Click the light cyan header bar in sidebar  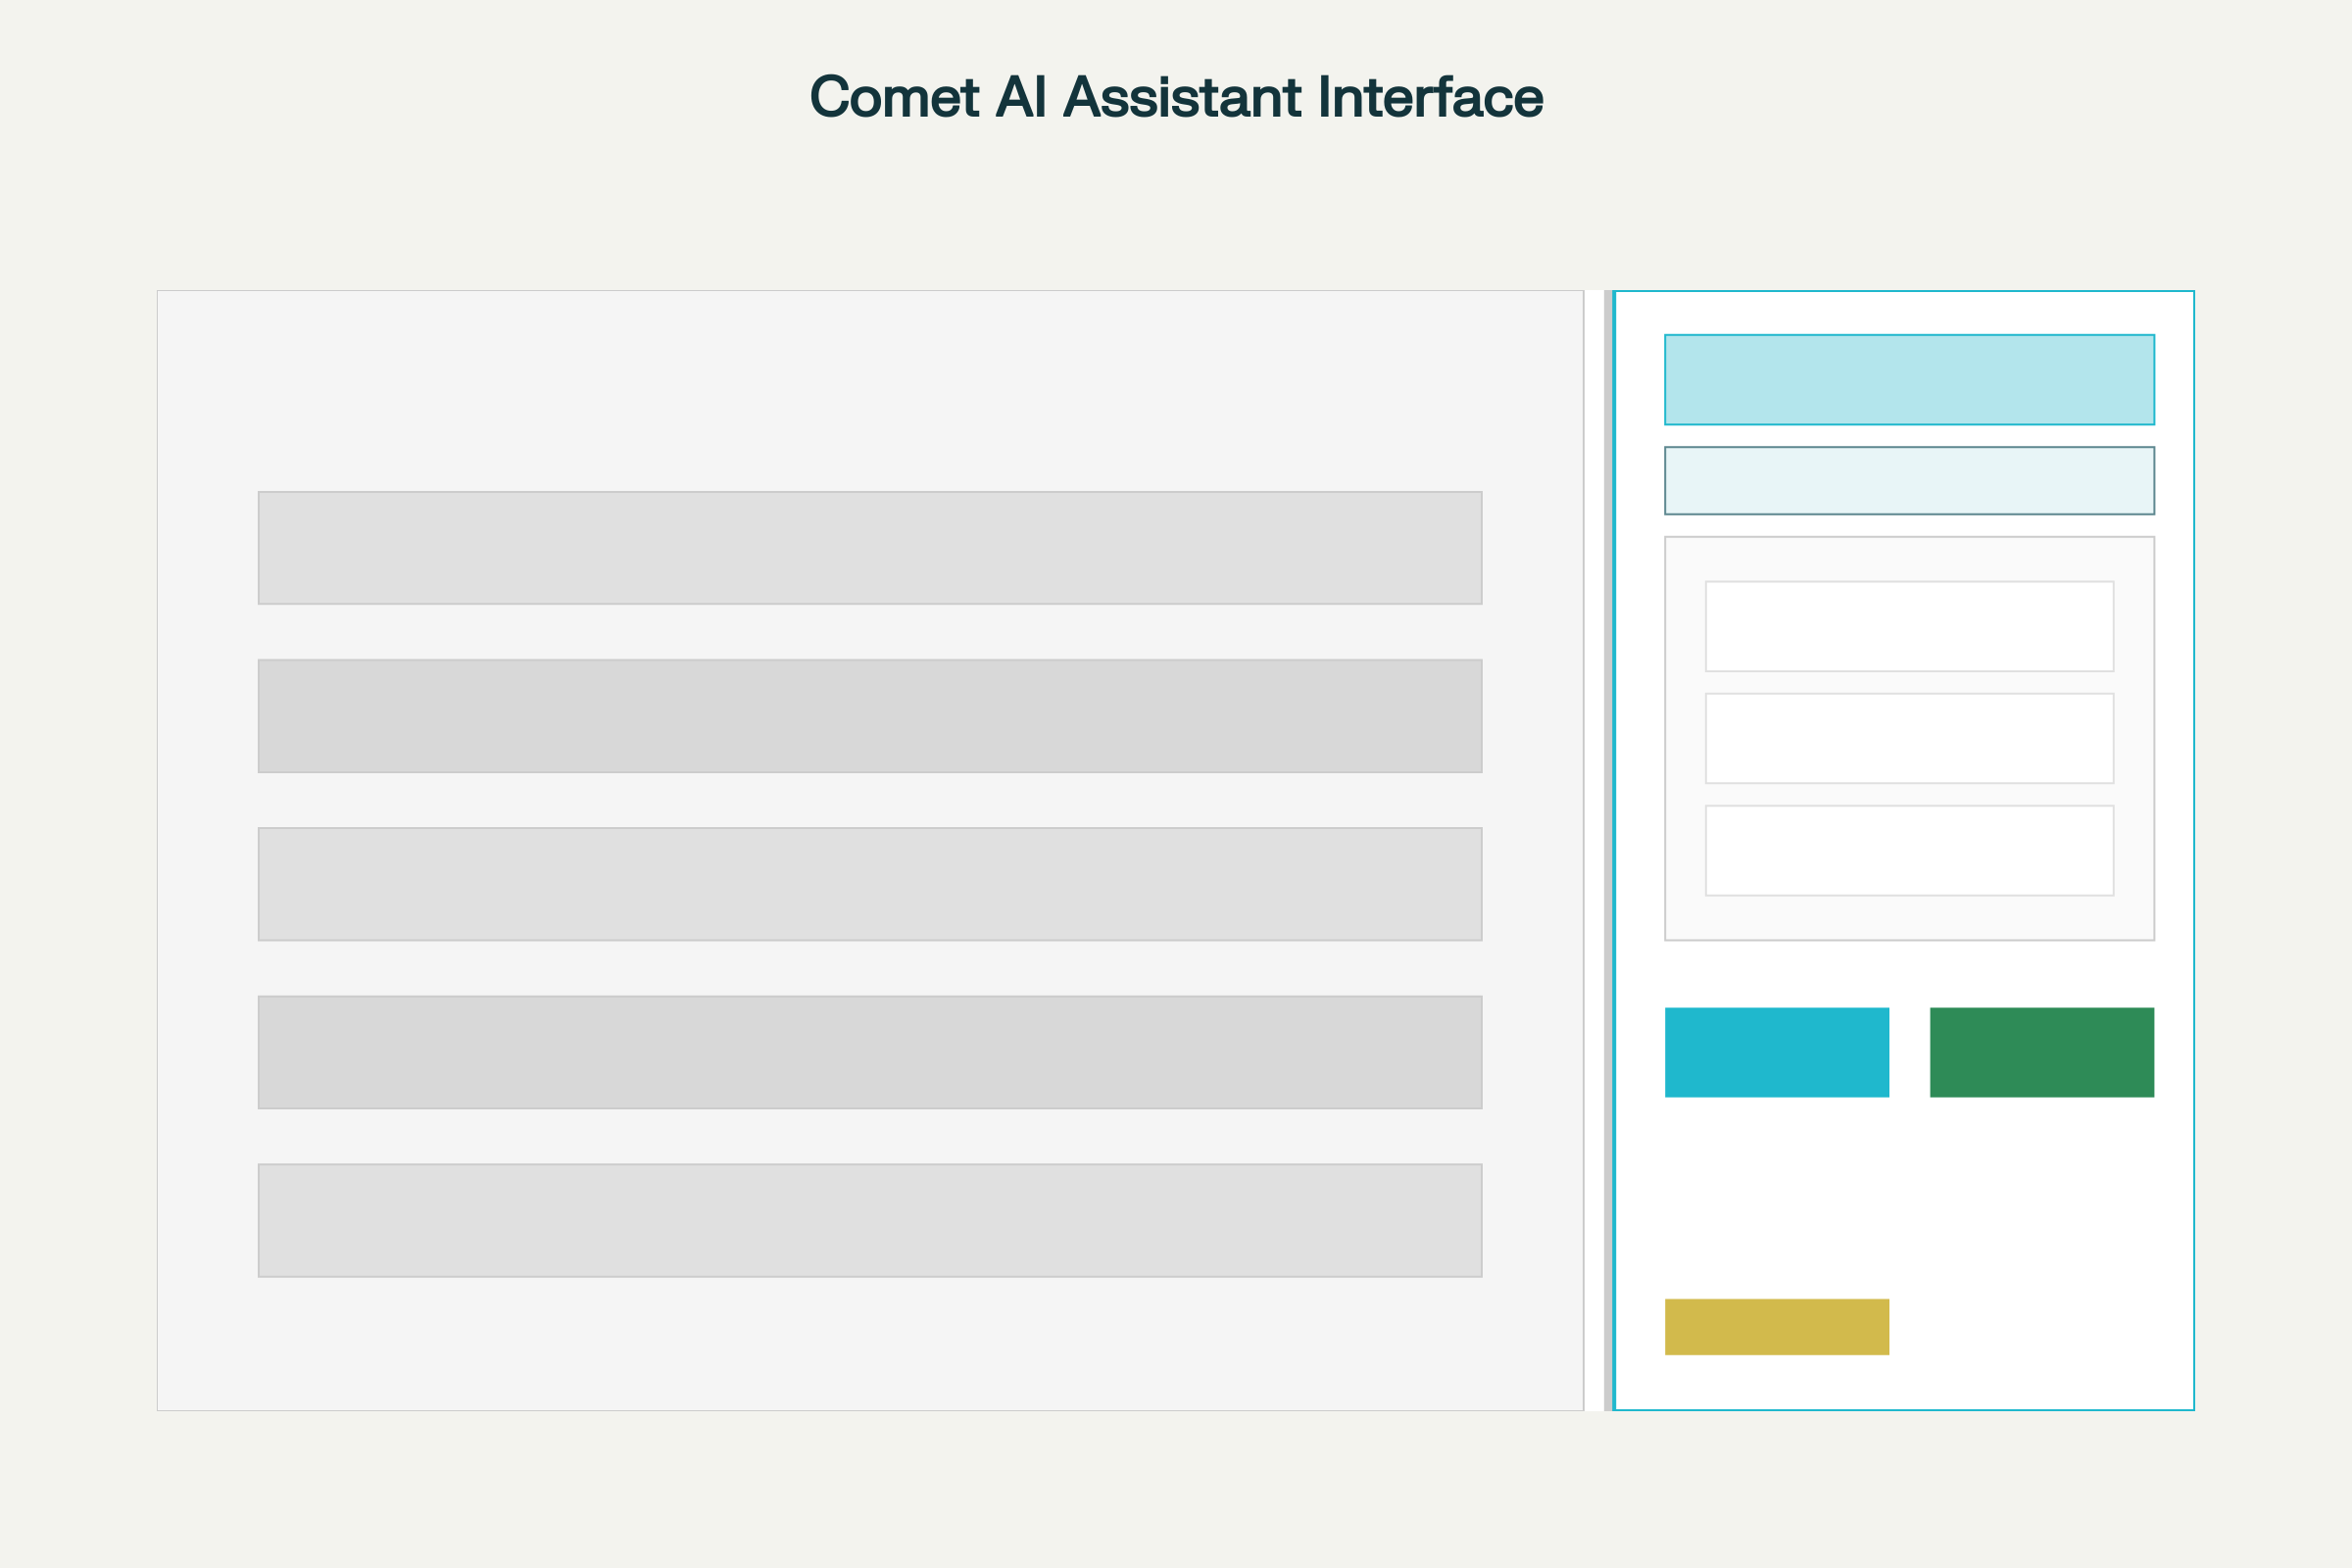(x=1909, y=380)
